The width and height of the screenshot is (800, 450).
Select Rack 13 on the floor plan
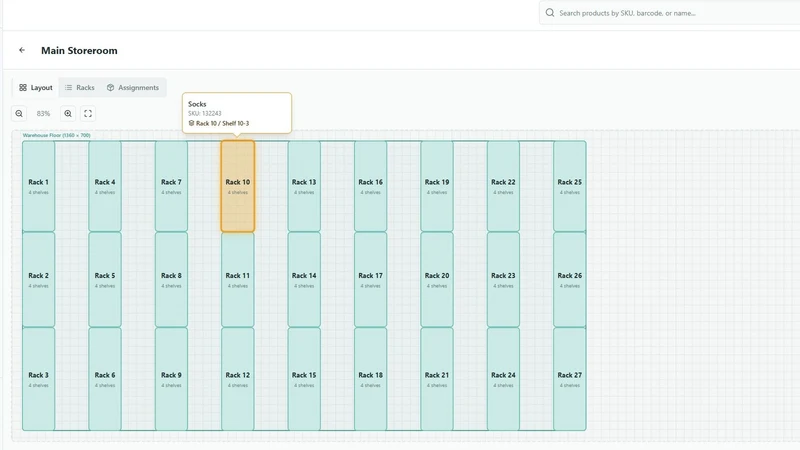(304, 186)
